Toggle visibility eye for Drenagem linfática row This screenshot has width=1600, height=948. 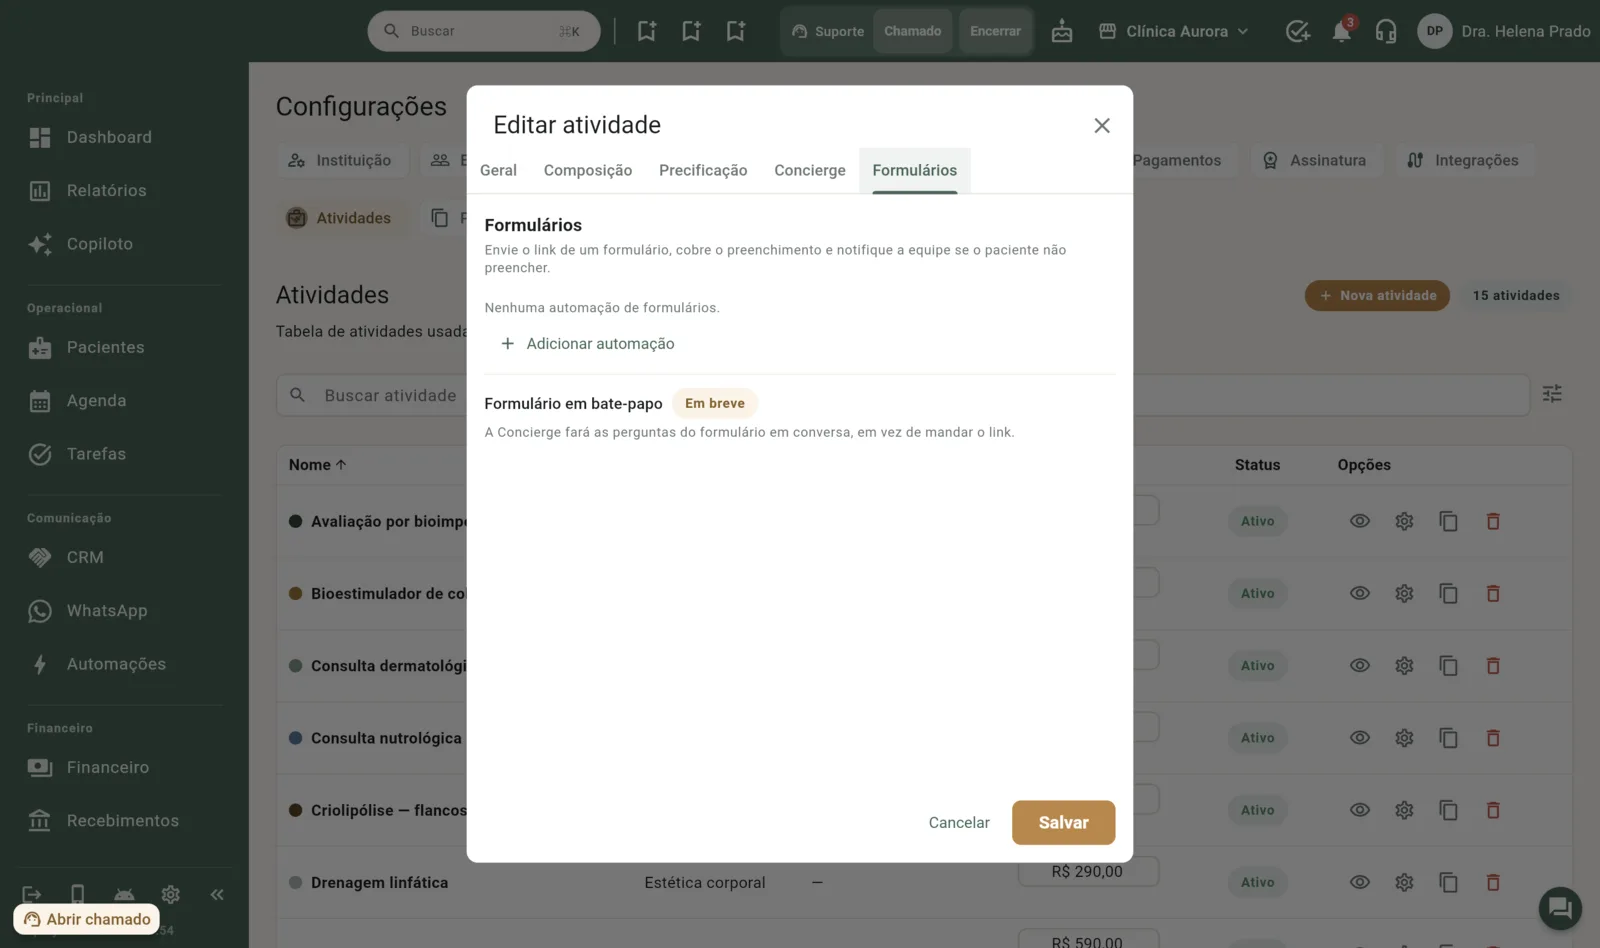pos(1360,883)
